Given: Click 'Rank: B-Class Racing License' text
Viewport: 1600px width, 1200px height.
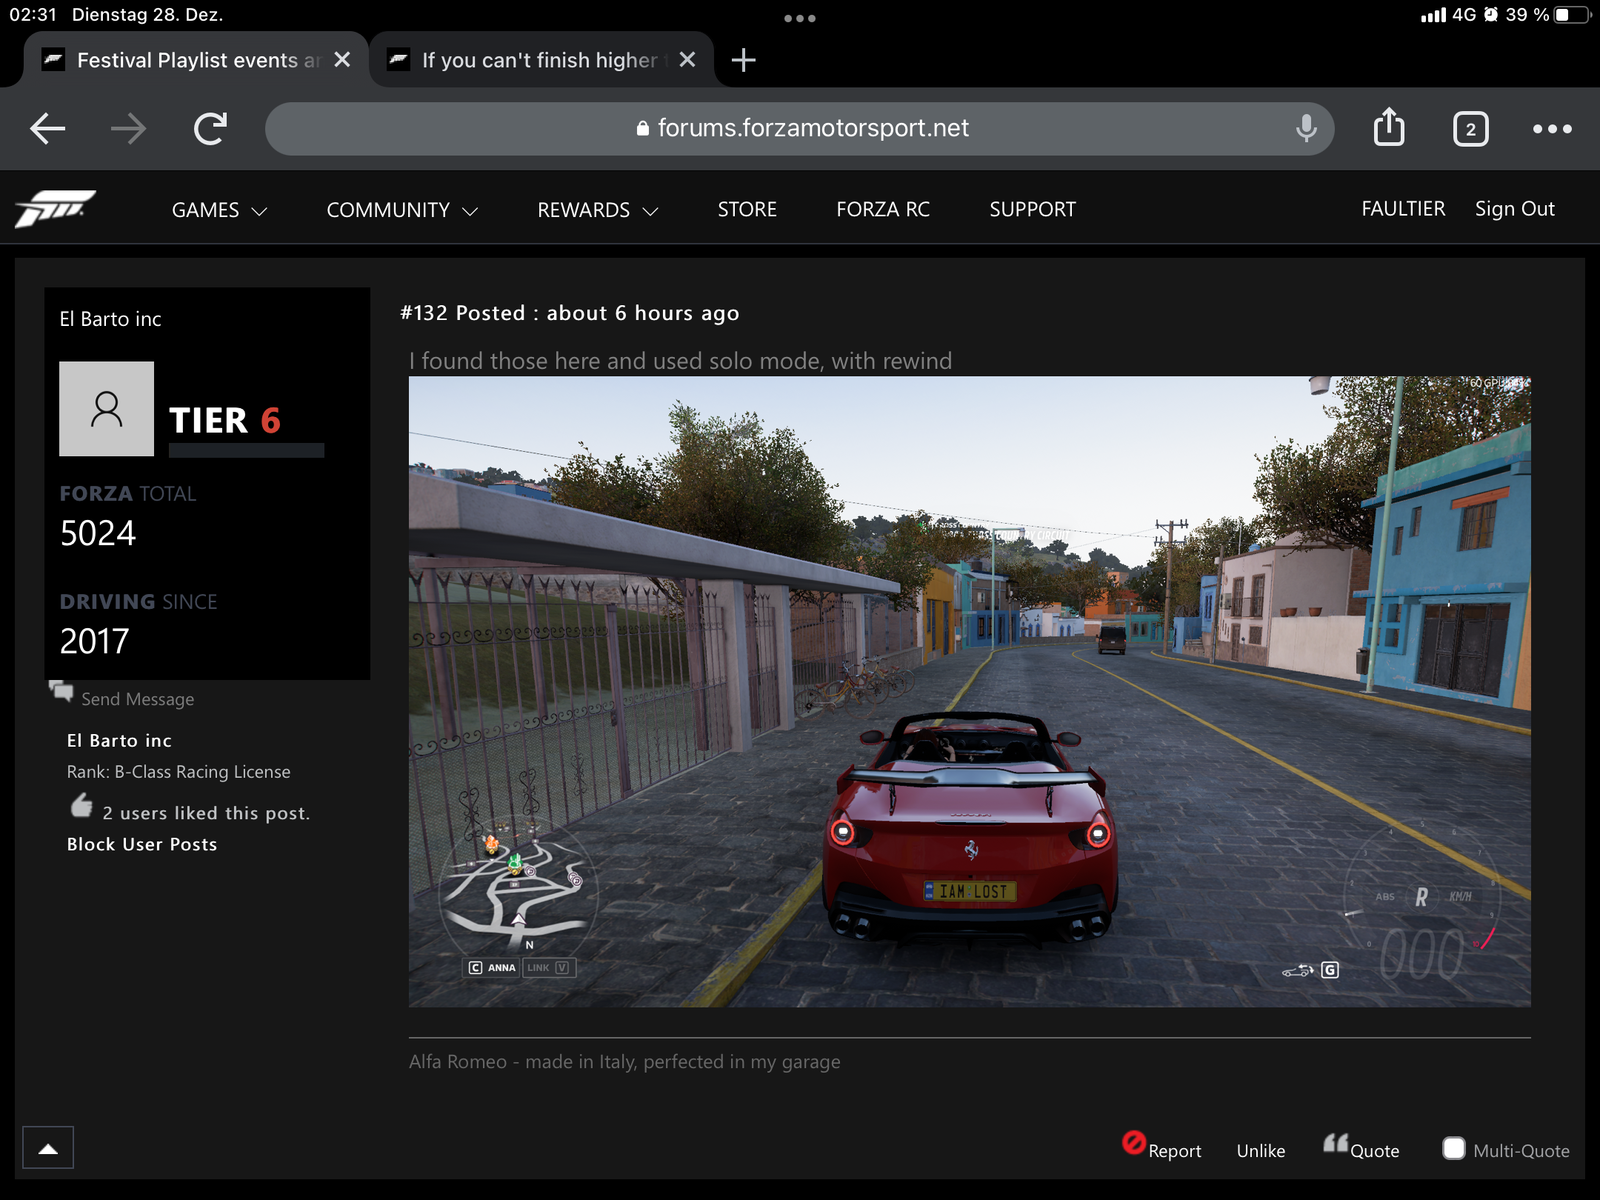Looking at the screenshot, I should click(x=179, y=772).
